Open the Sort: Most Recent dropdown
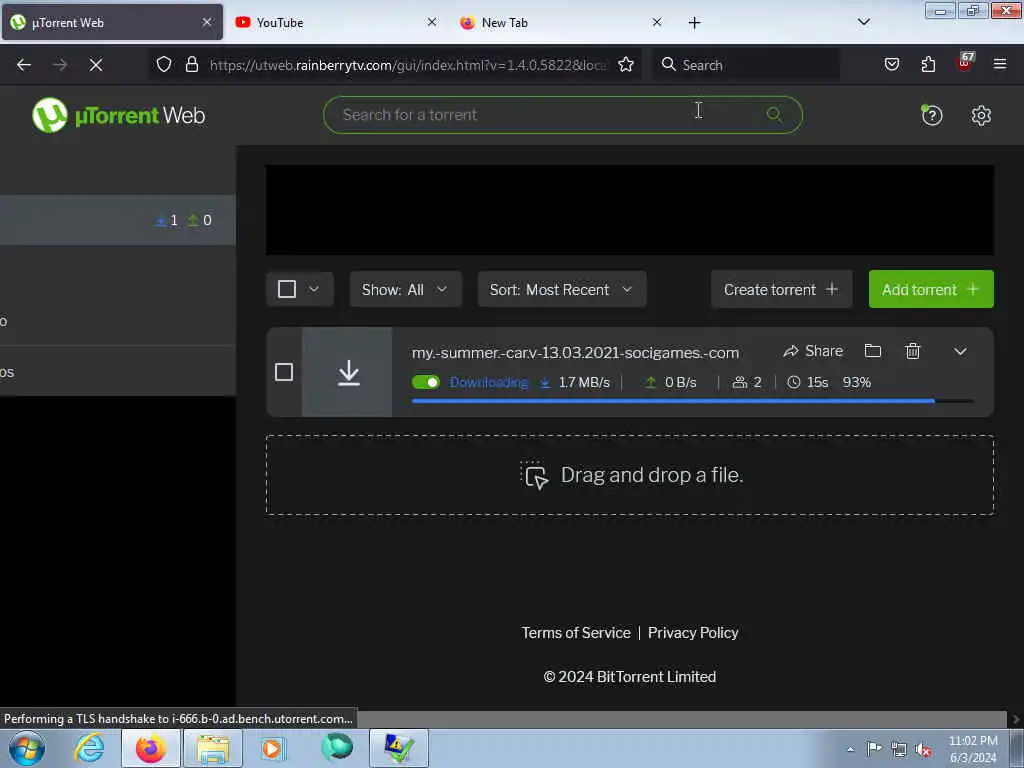 point(562,289)
